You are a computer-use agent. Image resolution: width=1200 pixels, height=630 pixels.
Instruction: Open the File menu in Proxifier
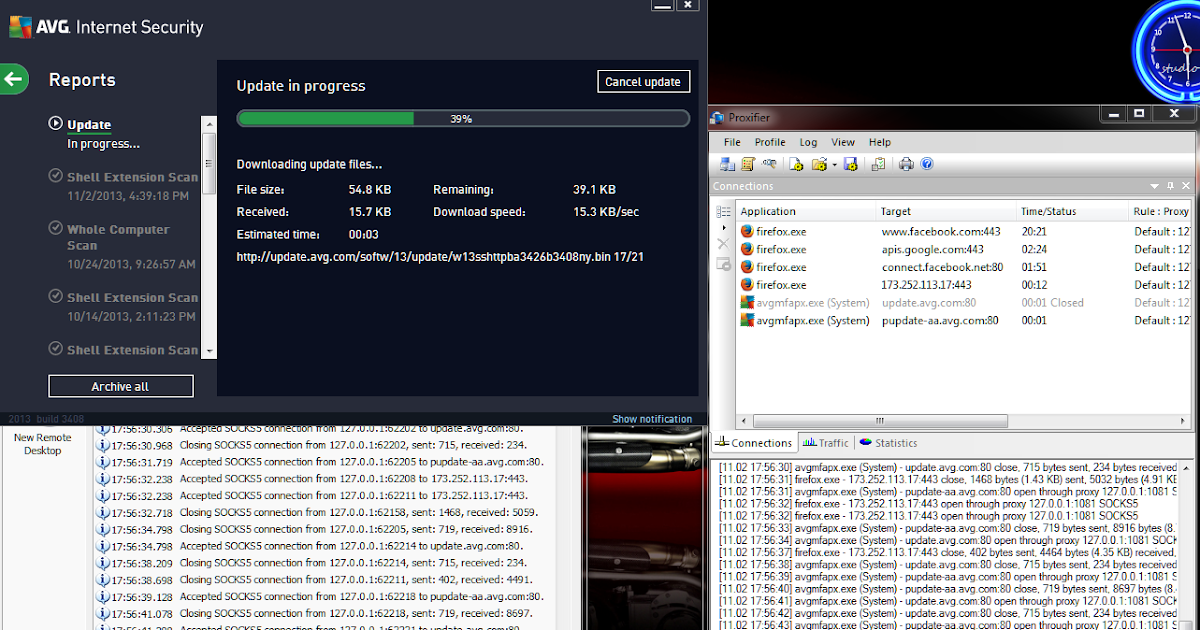tap(732, 142)
